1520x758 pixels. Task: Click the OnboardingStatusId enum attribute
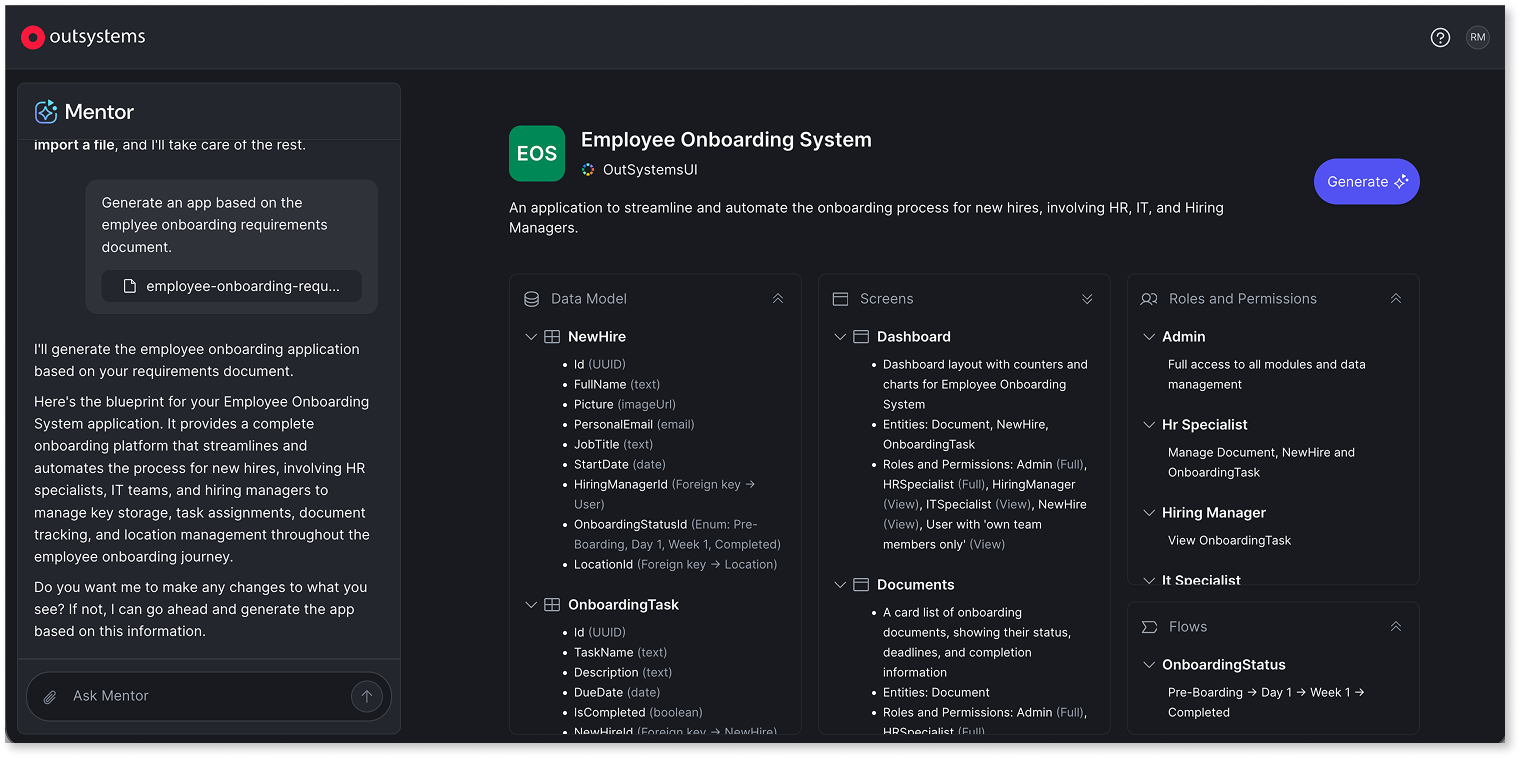677,535
